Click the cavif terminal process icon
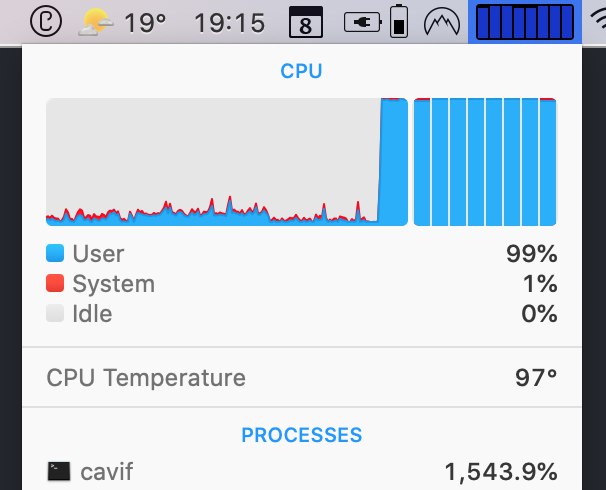The height and width of the screenshot is (490, 606). (59, 471)
